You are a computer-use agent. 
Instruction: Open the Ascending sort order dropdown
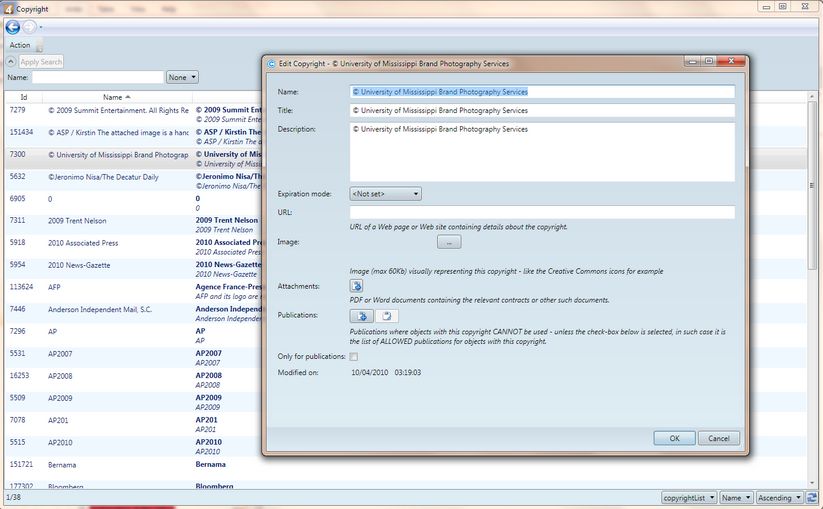(x=779, y=497)
